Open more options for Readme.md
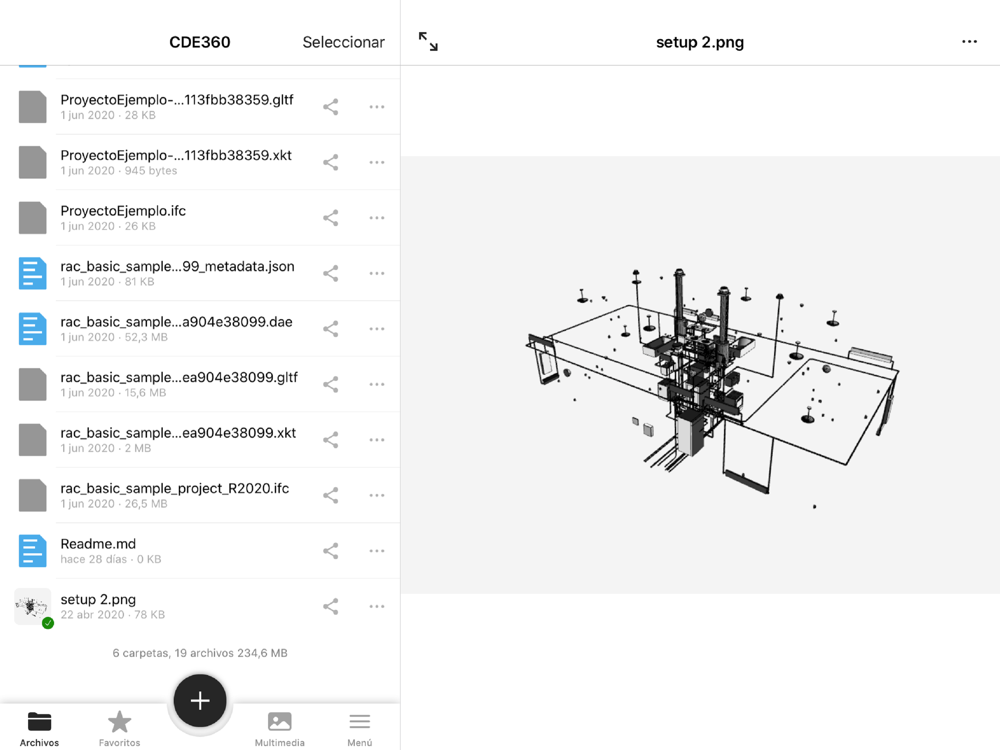1000x750 pixels. click(377, 550)
